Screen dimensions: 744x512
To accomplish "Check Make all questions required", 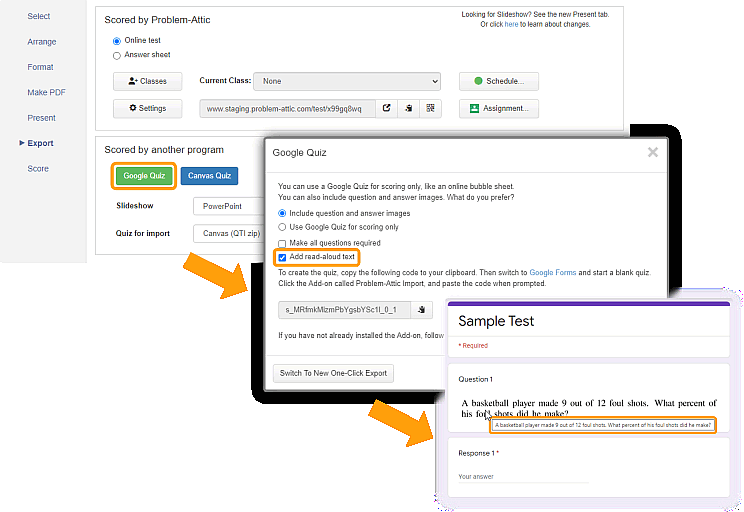I will click(282, 243).
